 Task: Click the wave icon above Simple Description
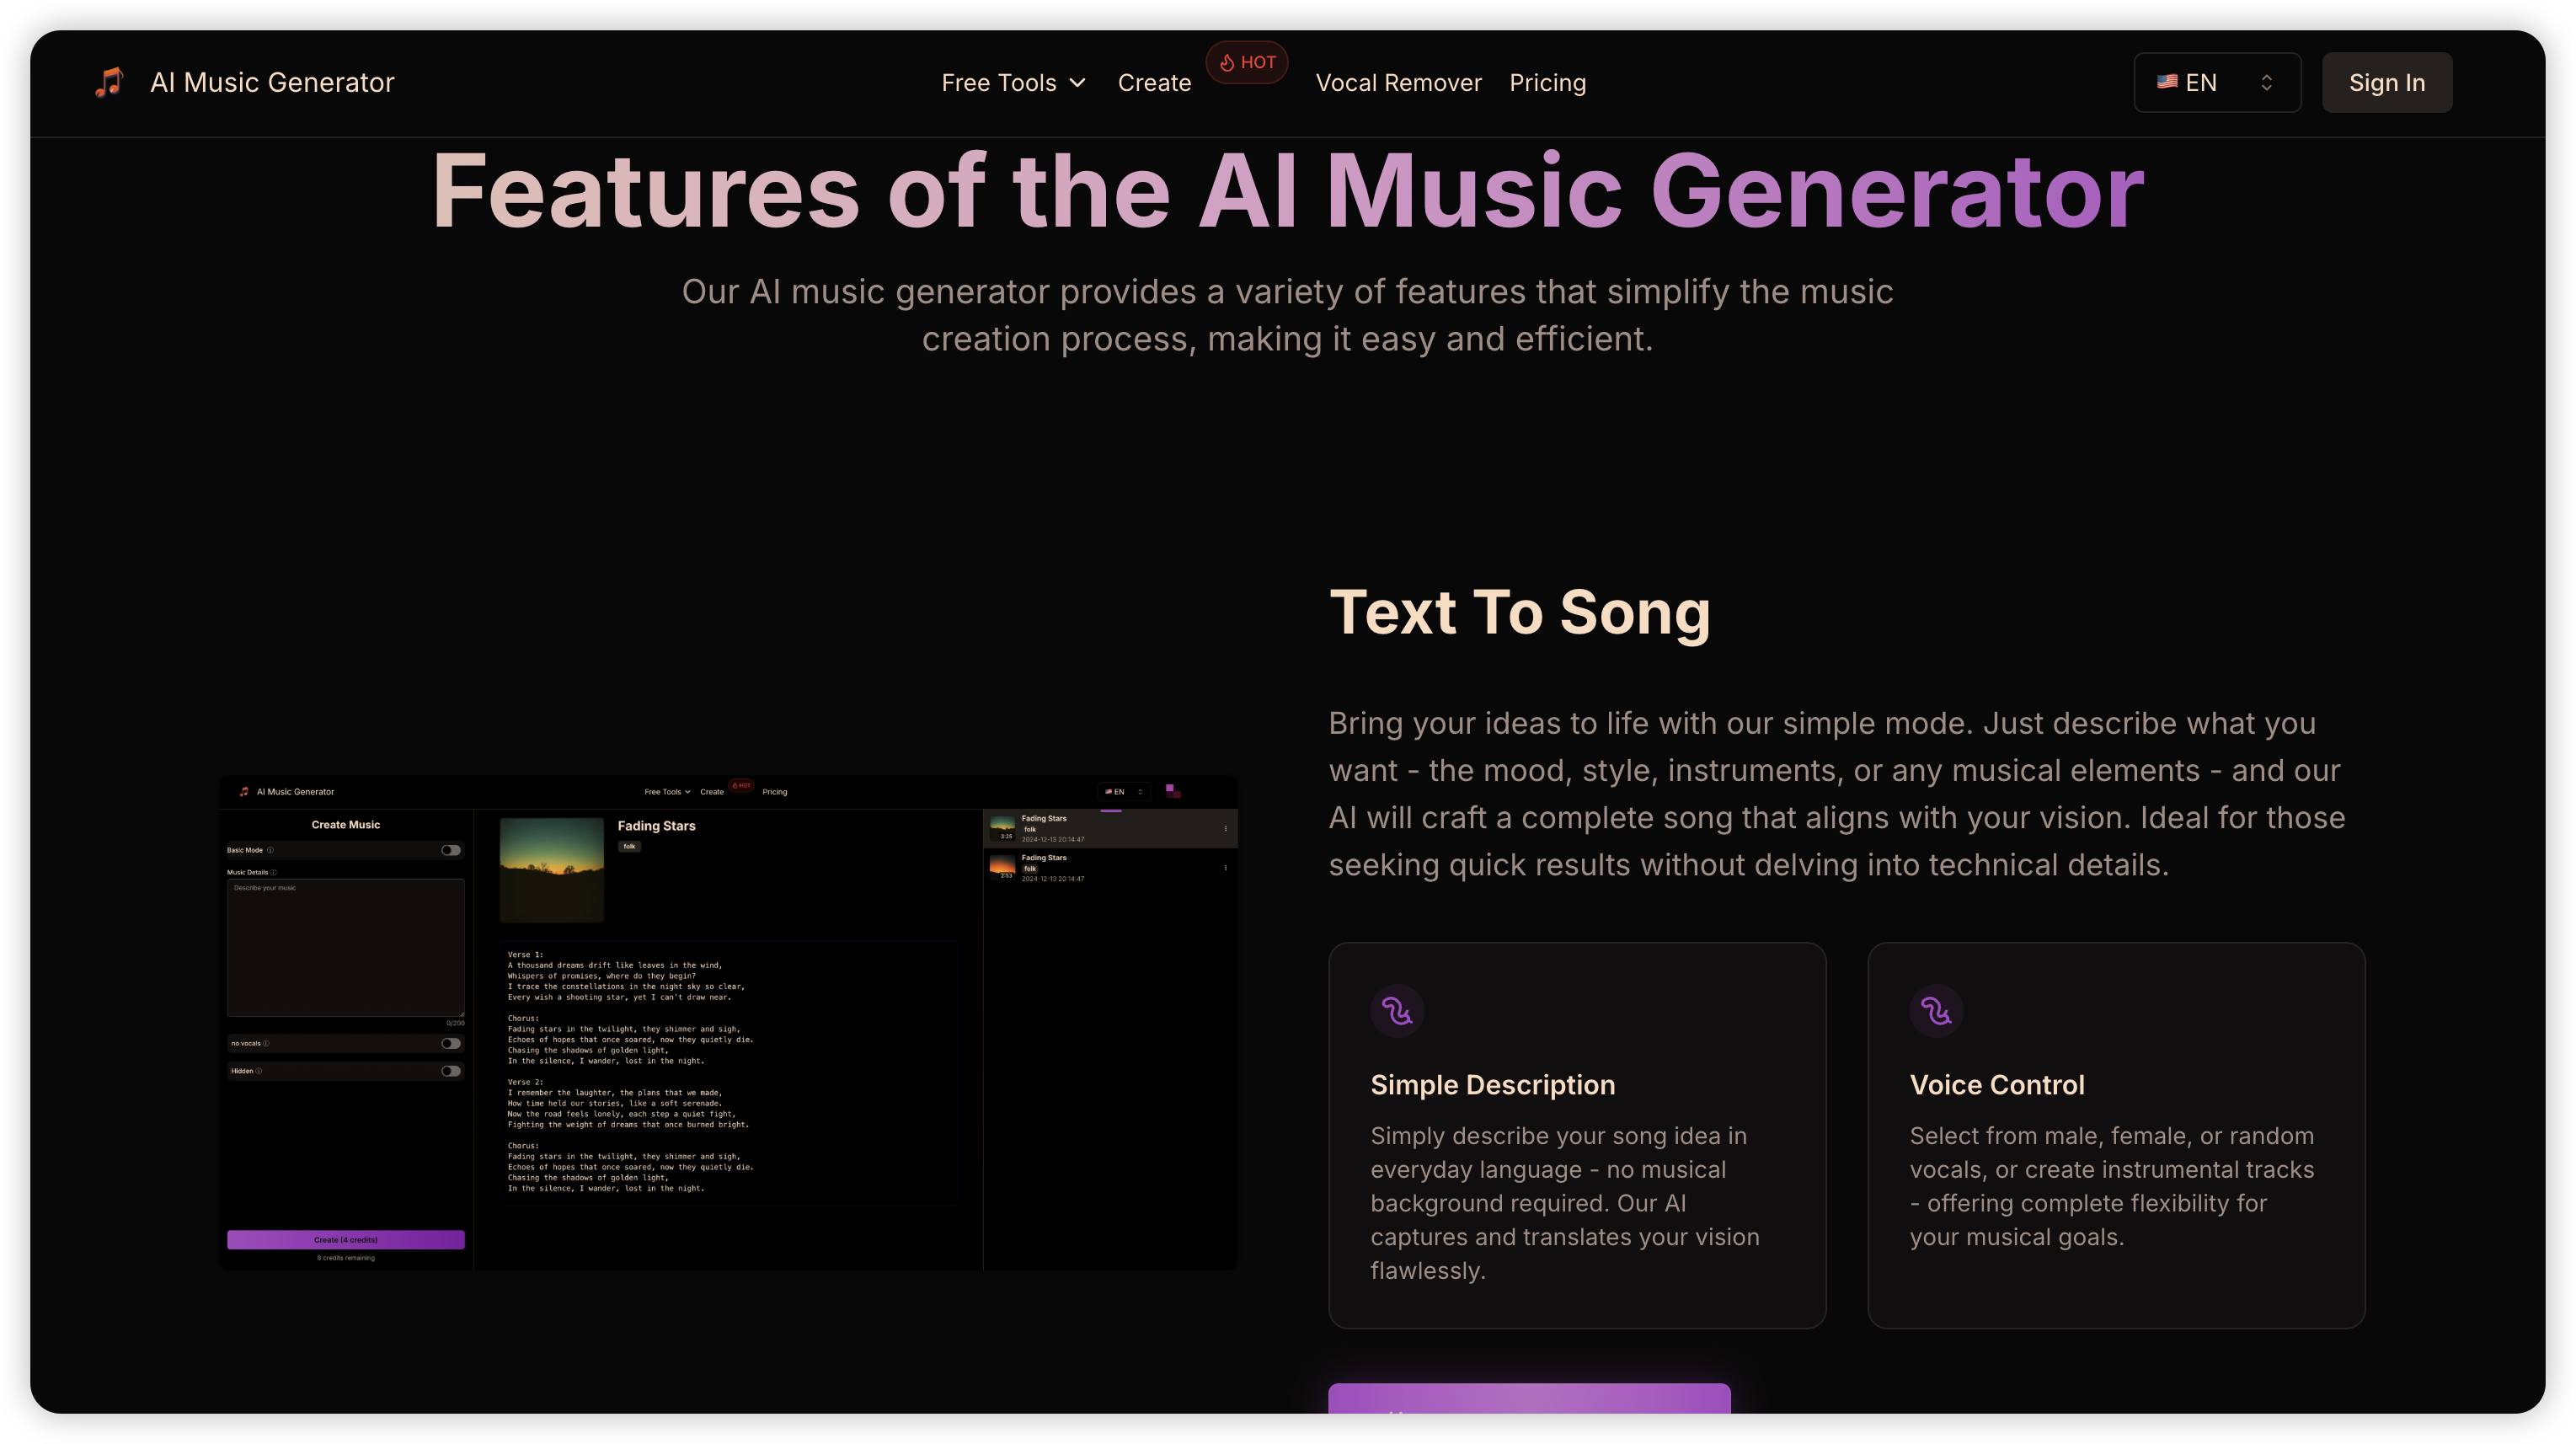coord(1396,1011)
